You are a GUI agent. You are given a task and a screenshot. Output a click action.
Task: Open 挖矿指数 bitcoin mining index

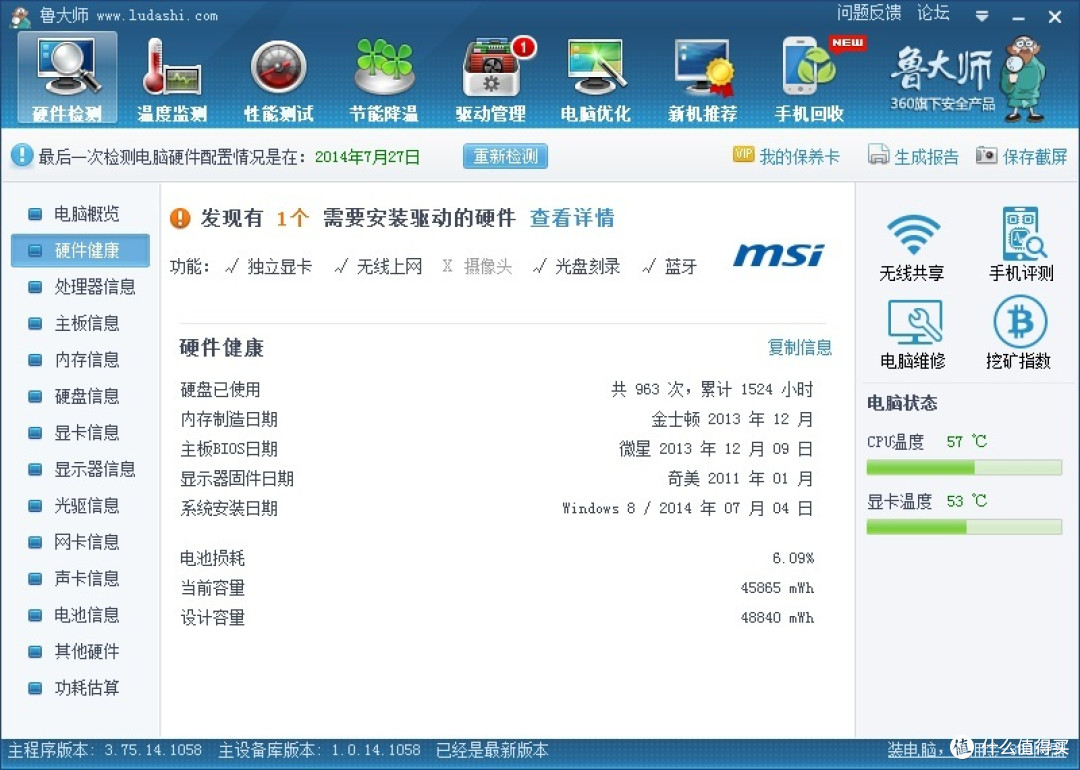[x=1019, y=333]
